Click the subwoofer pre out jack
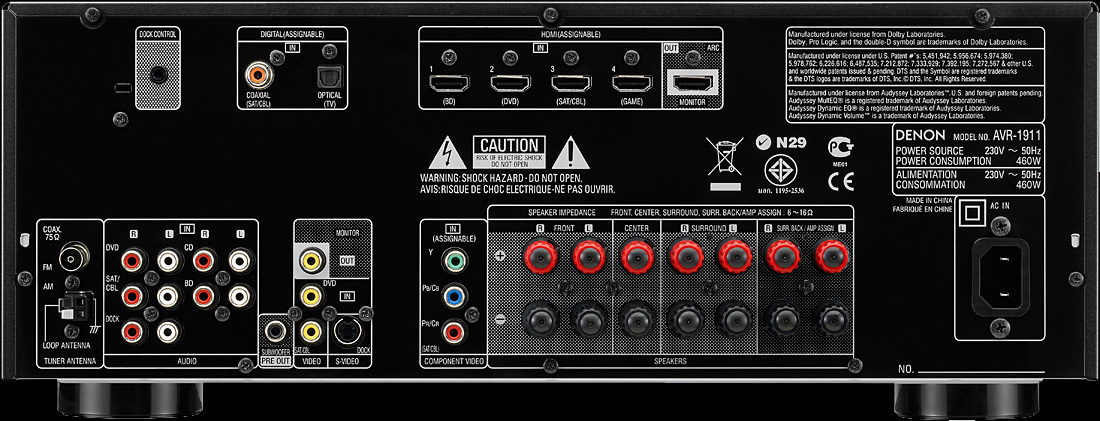 tap(274, 328)
